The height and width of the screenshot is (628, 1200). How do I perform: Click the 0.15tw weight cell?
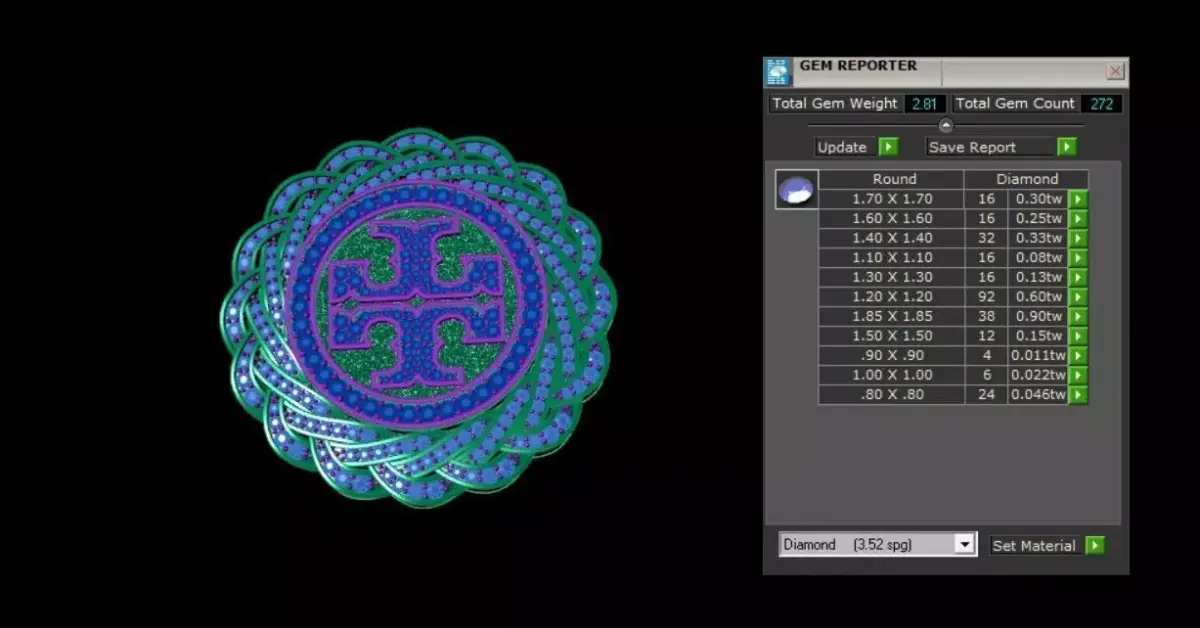pyautogui.click(x=1038, y=336)
